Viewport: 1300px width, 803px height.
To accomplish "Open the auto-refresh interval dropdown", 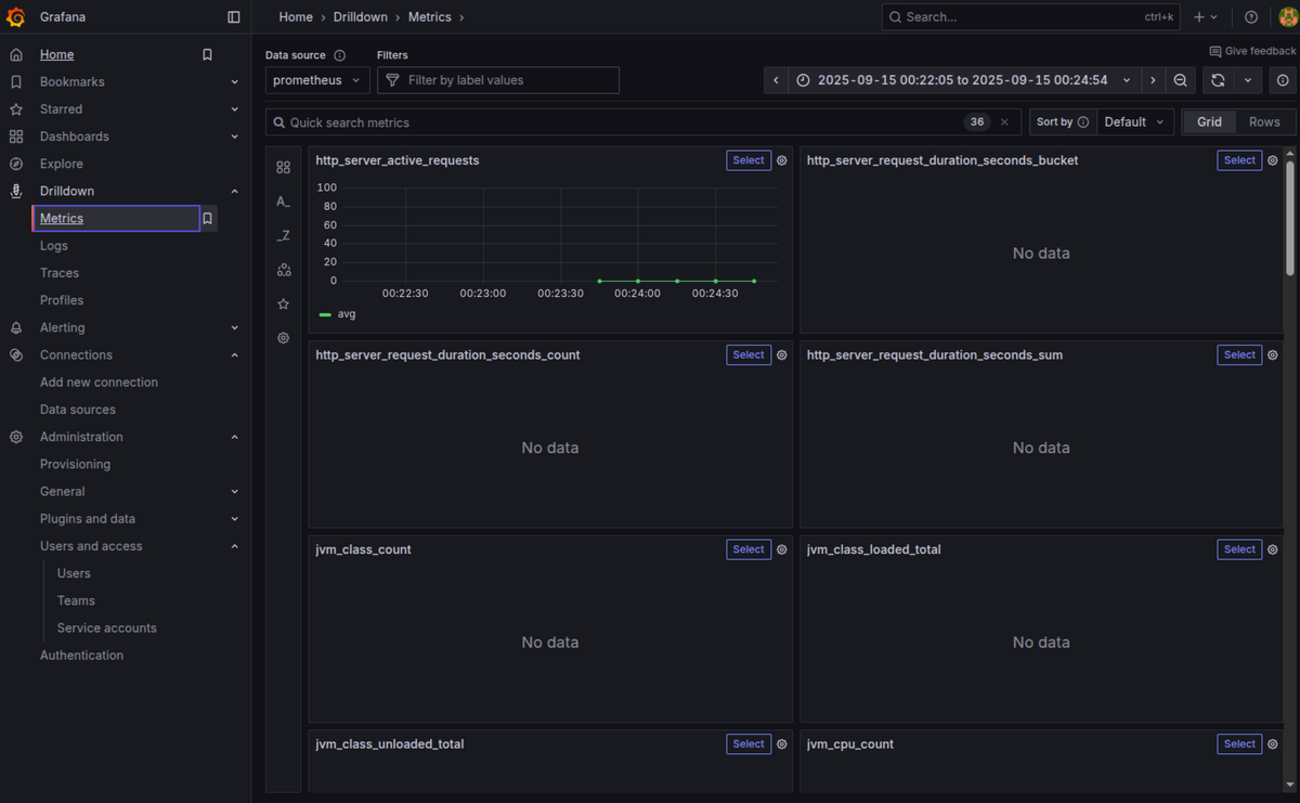I will pos(1247,80).
